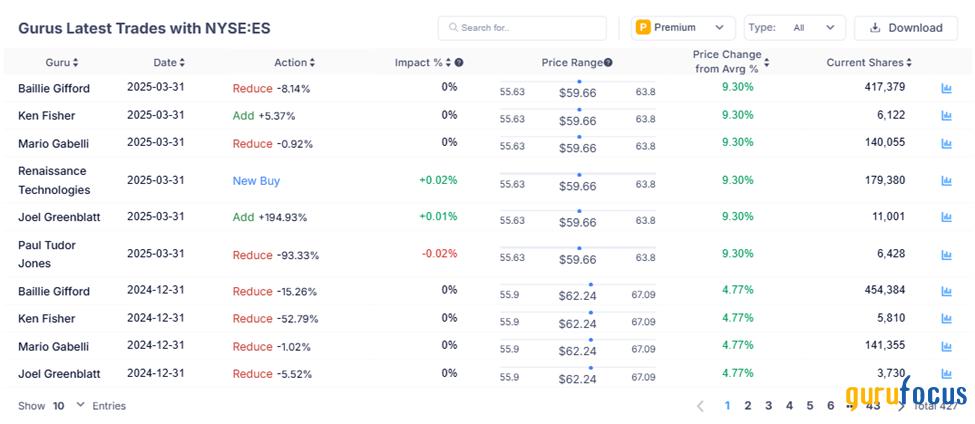
Task: Open chart icon for Paul Tudor Jones row
Action: pyautogui.click(x=946, y=255)
